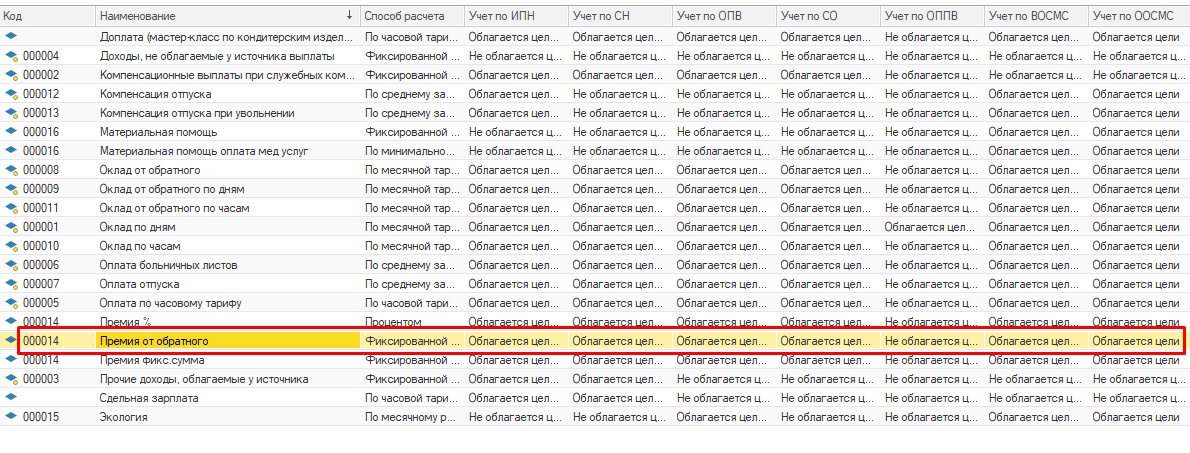The width and height of the screenshot is (1190, 453).
Task: Click the Способ расчета column header
Action: click(413, 15)
